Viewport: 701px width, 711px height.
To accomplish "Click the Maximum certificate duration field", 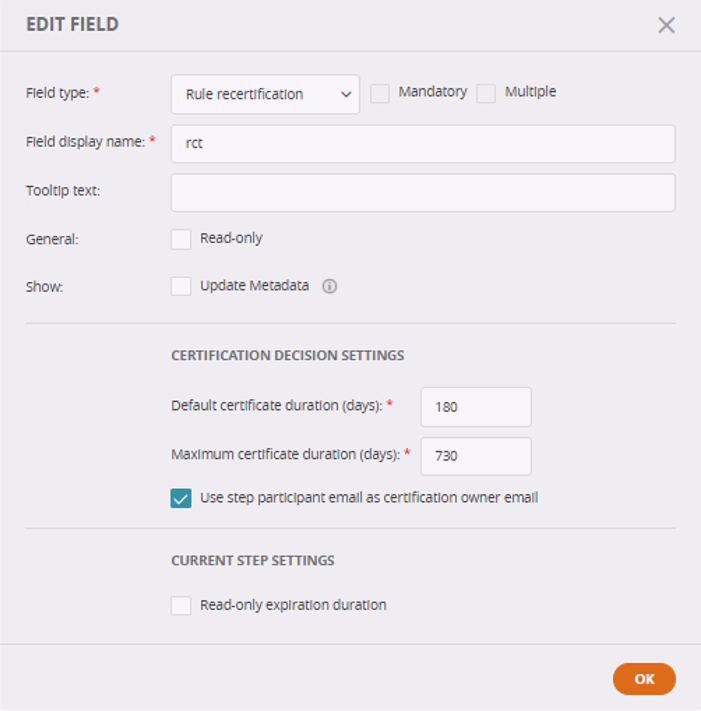I will (x=476, y=456).
